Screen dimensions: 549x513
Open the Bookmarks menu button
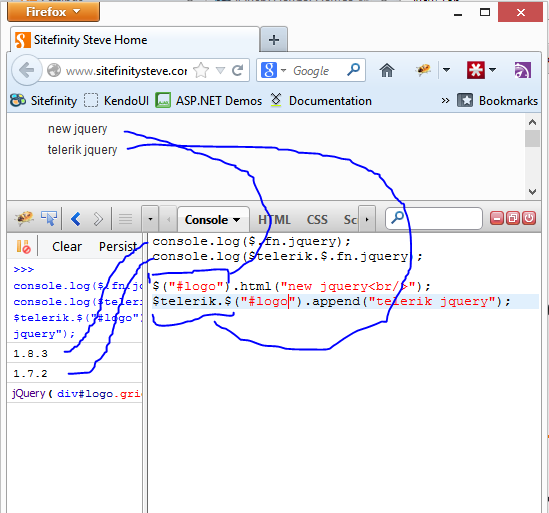498,101
